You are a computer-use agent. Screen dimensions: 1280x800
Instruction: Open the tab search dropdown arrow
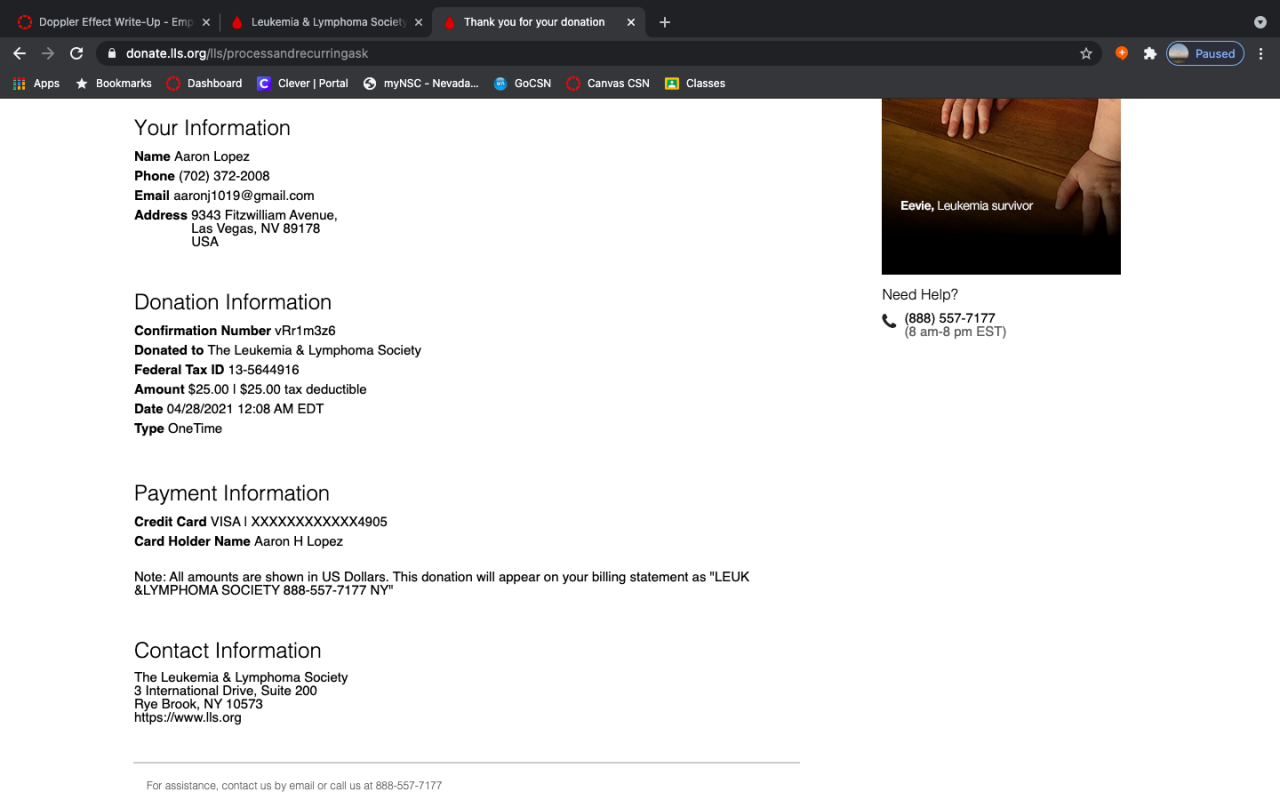1260,22
